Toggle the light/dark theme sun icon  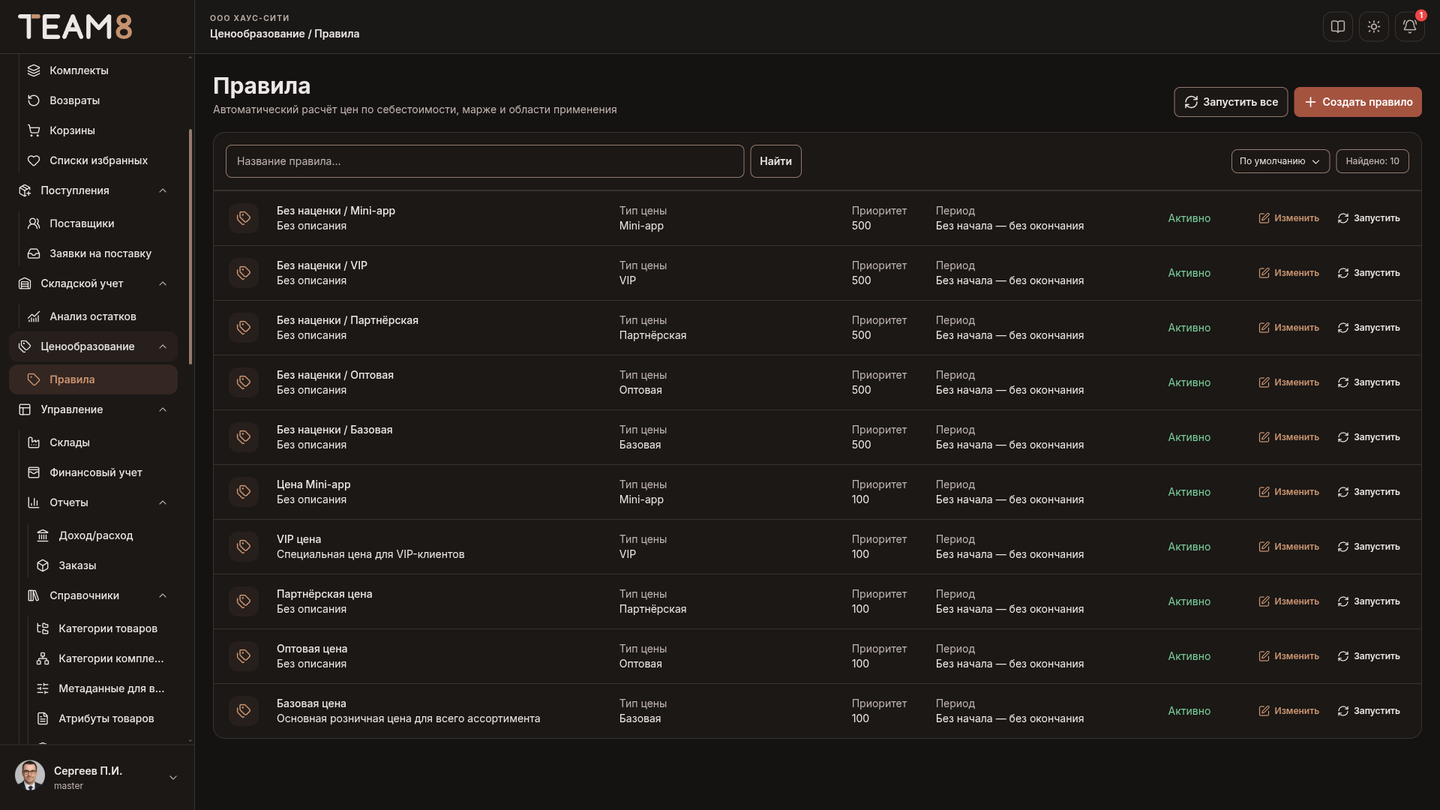tap(1374, 27)
